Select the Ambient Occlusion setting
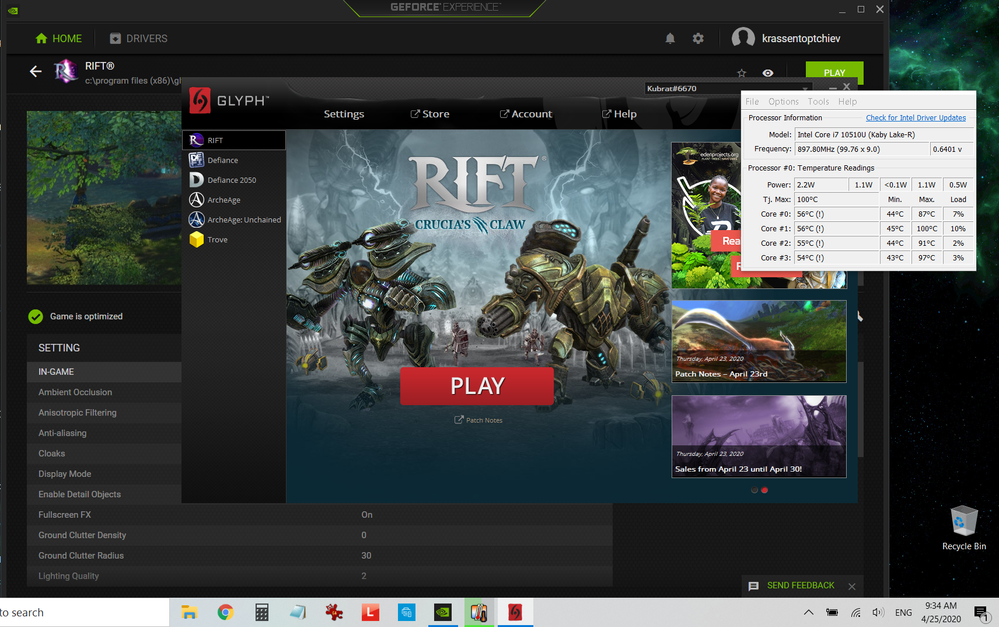 [104, 392]
